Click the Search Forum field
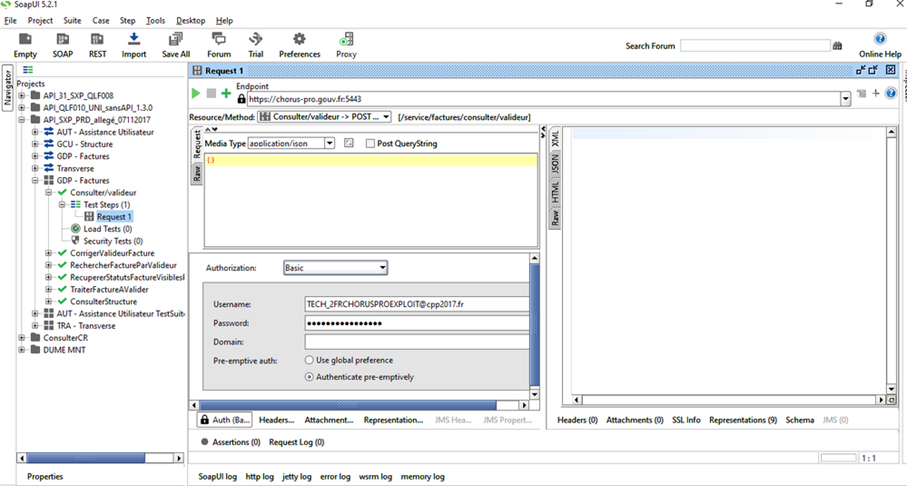 point(755,46)
